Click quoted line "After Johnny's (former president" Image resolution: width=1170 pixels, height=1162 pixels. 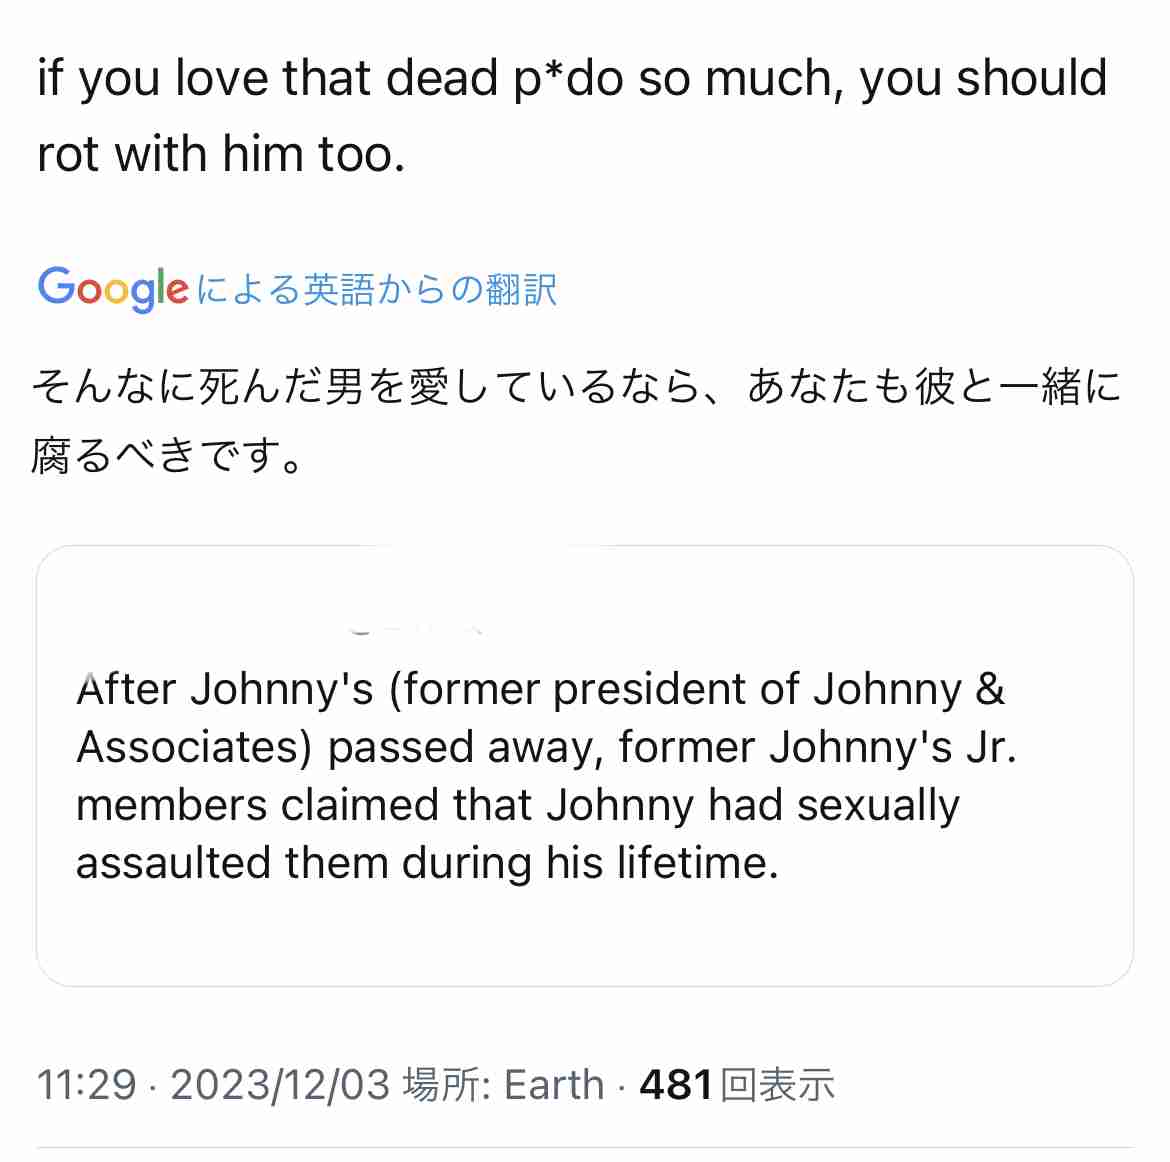(x=540, y=689)
